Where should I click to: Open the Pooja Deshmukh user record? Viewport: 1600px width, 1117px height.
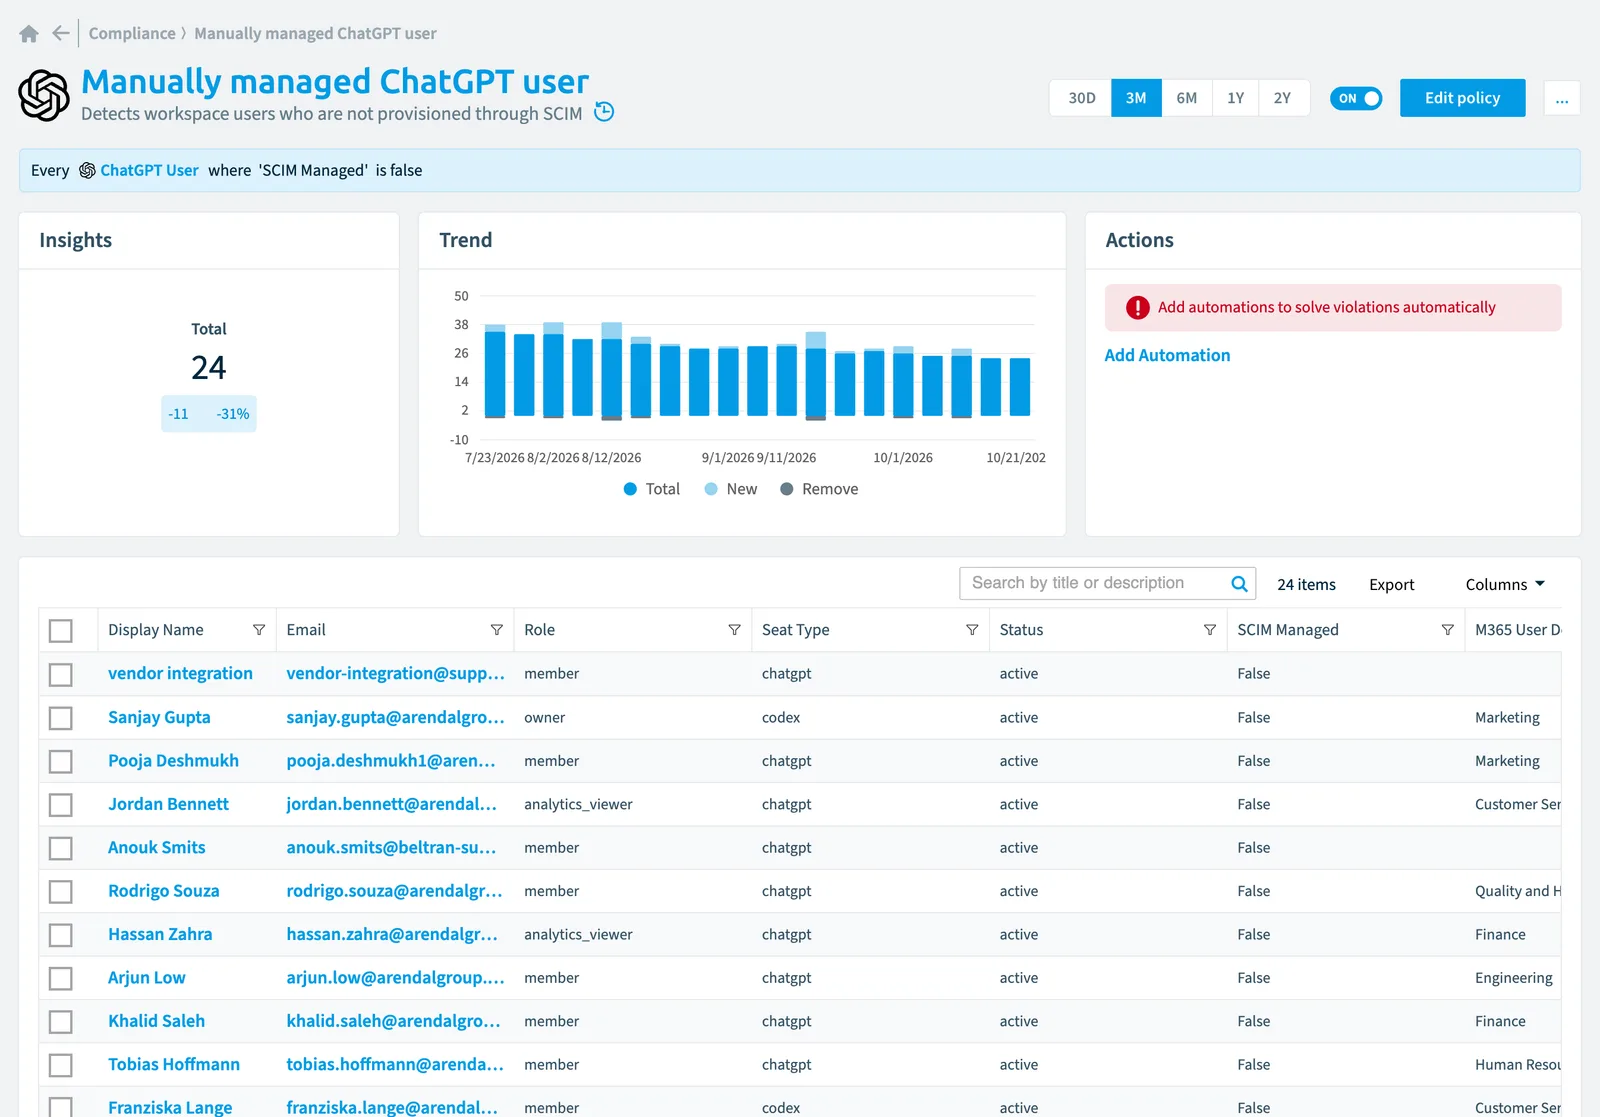click(x=173, y=761)
